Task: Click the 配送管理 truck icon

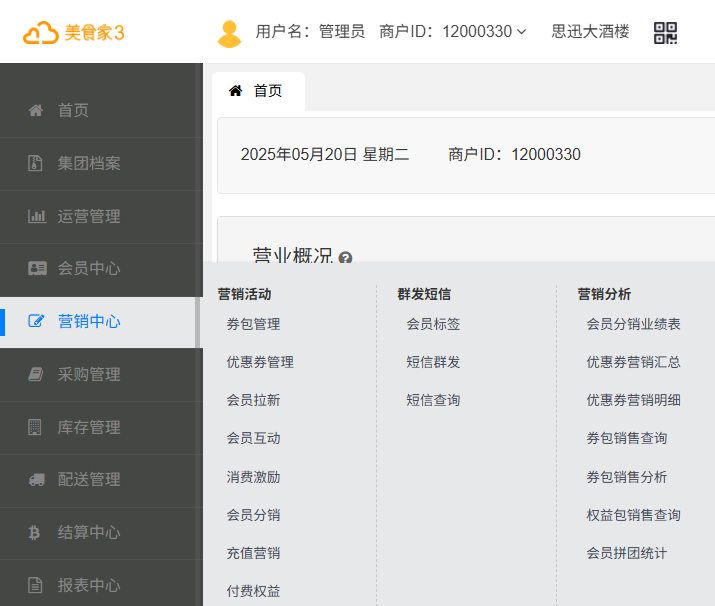Action: [36, 480]
